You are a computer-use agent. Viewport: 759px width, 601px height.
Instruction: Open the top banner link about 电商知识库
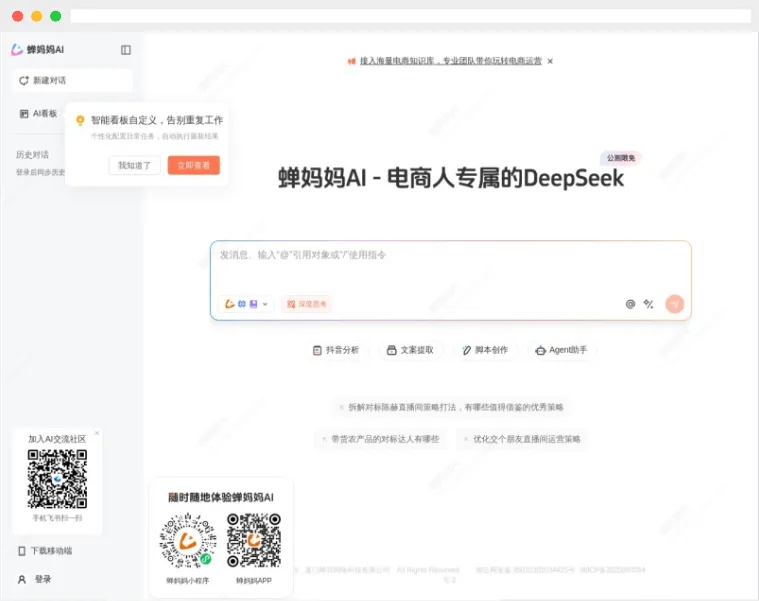point(451,61)
